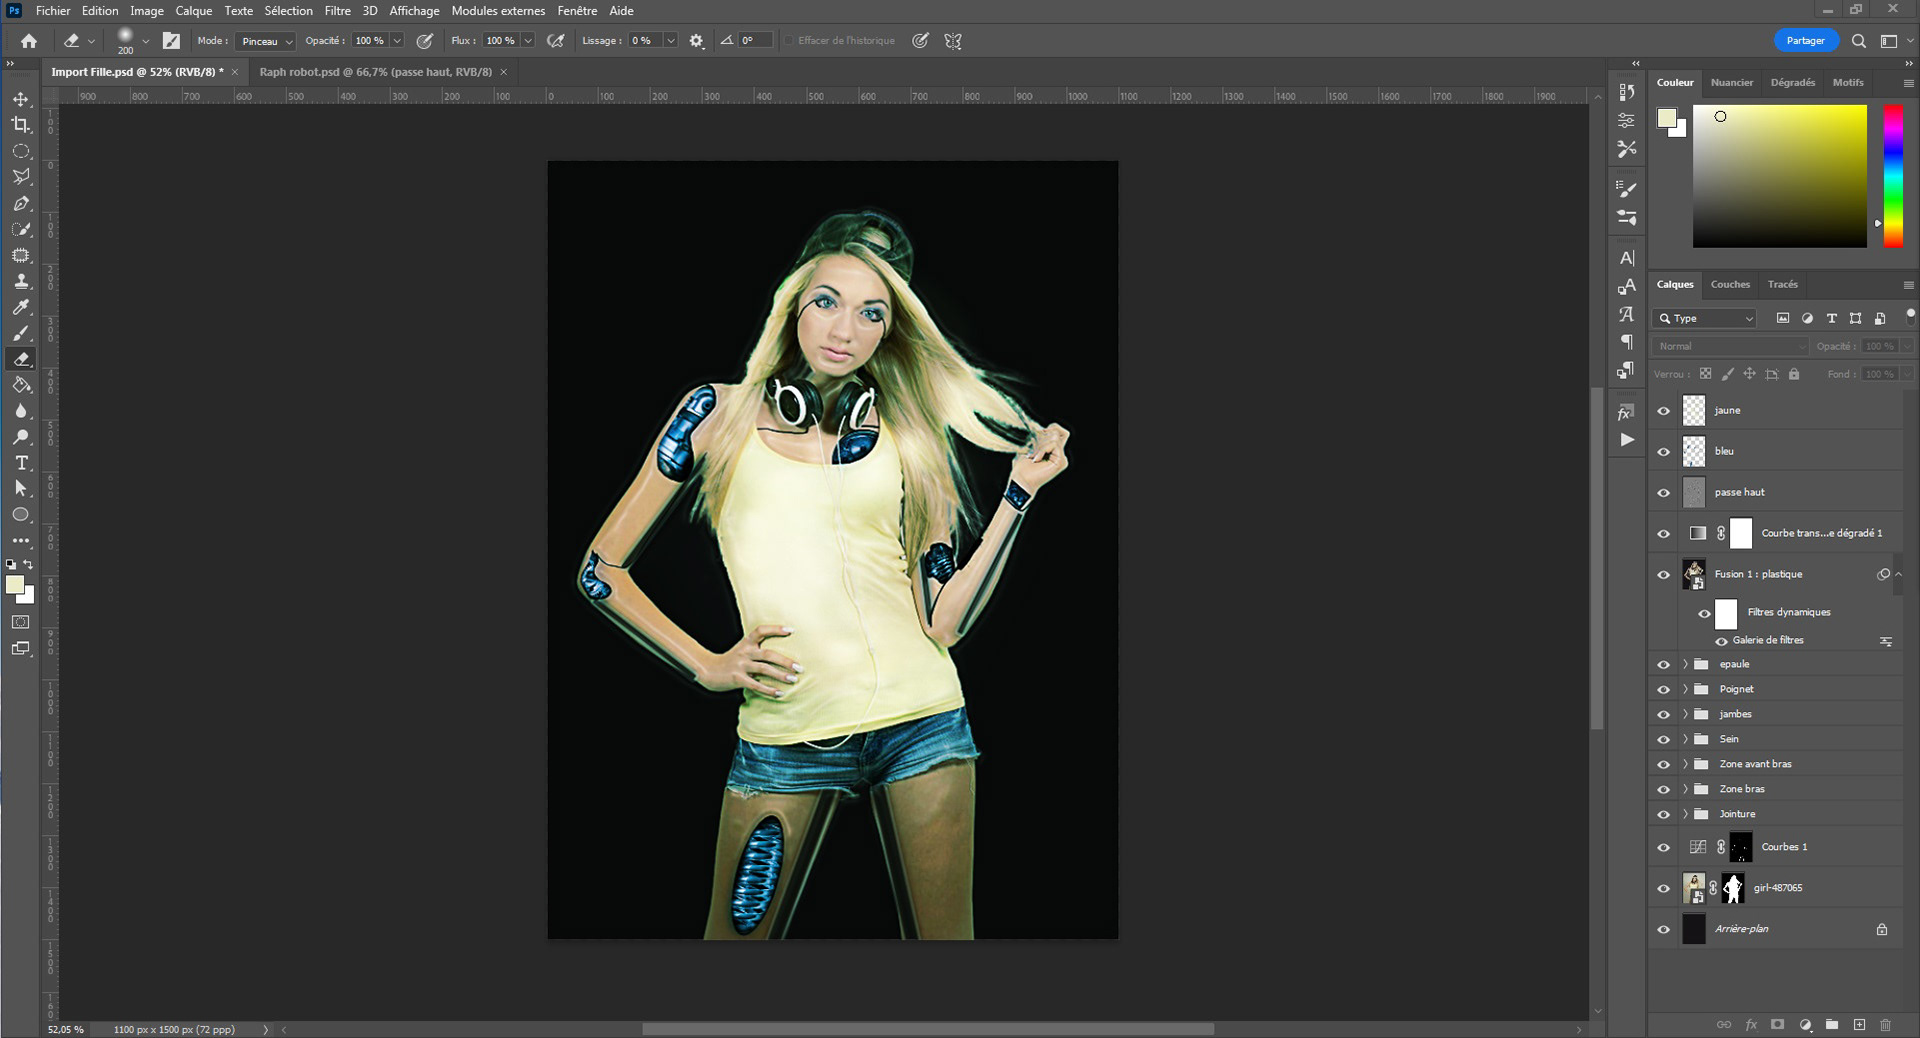Click the delete layer trash icon
The height and width of the screenshot is (1038, 1920).
(x=1885, y=1025)
